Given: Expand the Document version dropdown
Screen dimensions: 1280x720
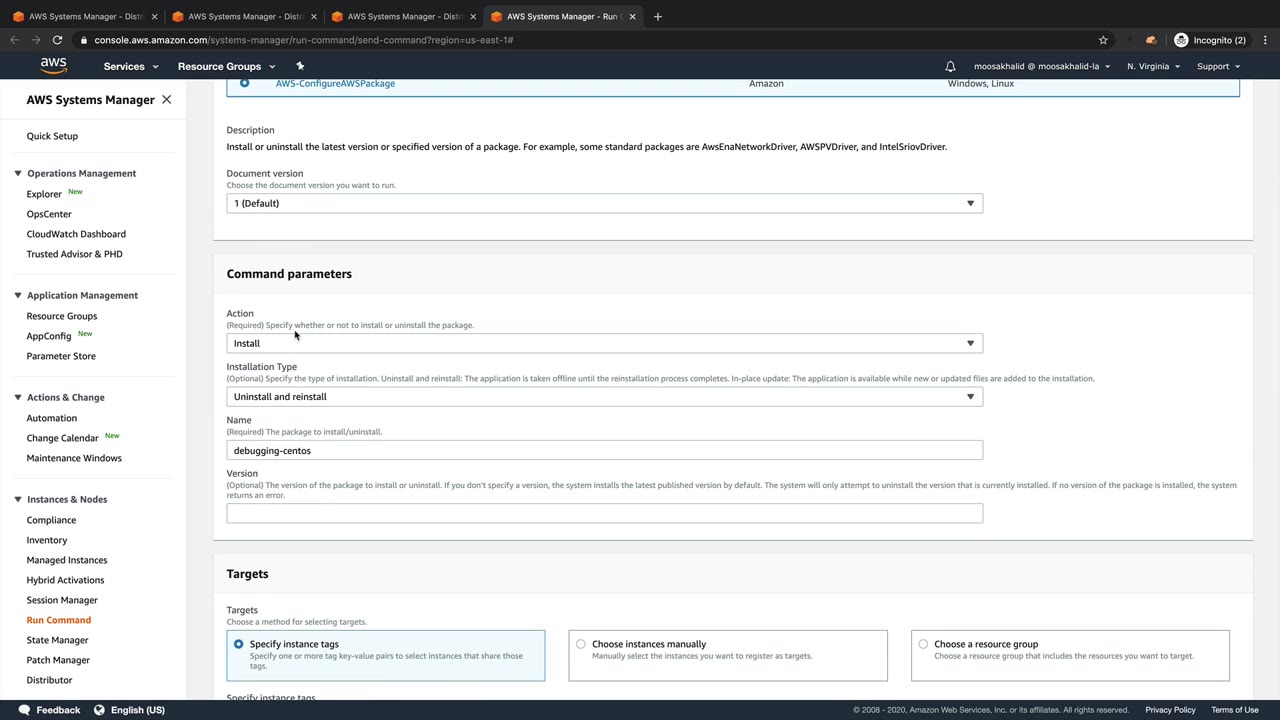Looking at the screenshot, I should click(604, 203).
